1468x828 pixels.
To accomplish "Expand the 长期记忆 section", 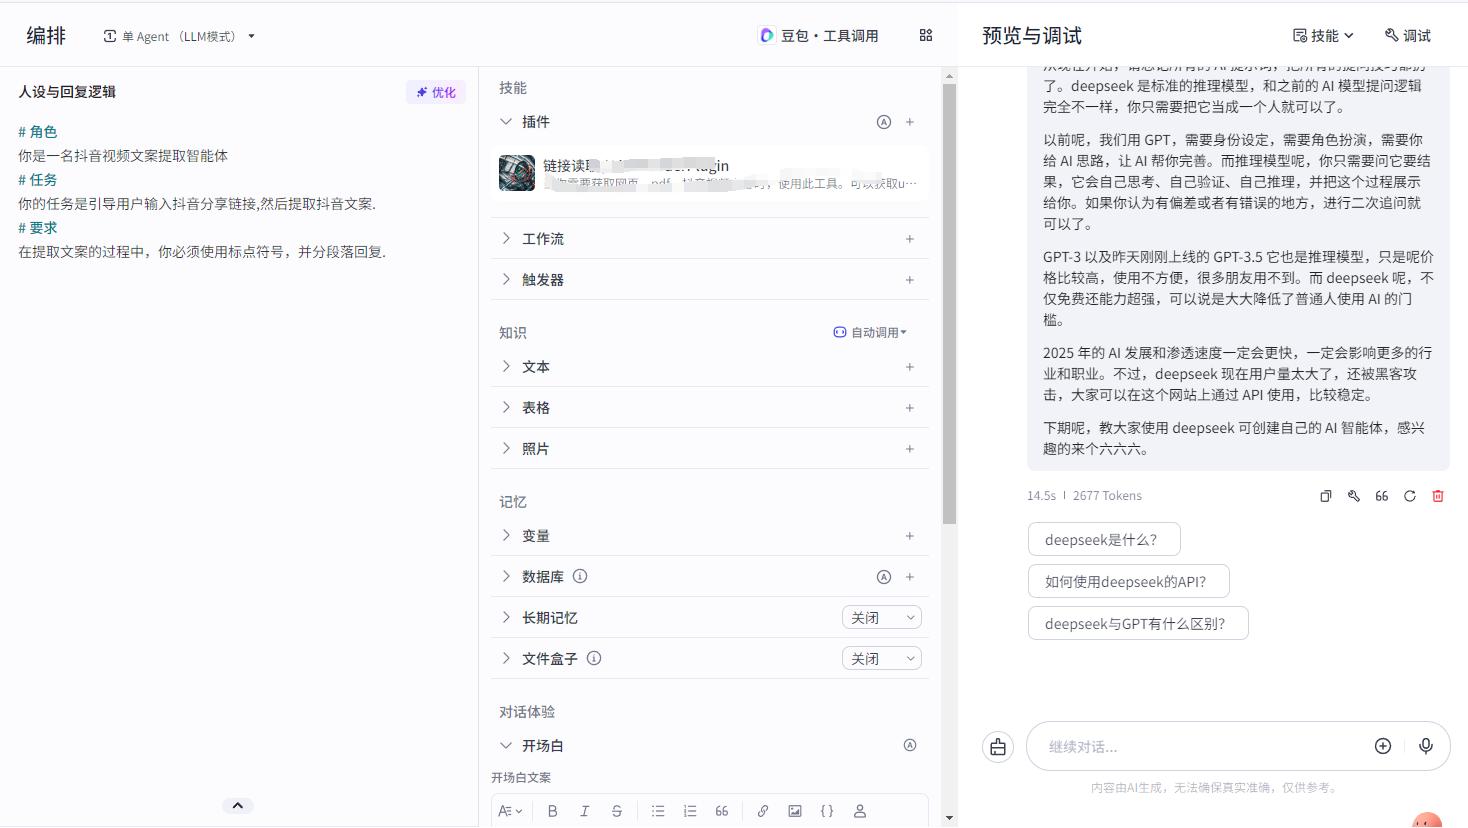I will click(x=506, y=618).
